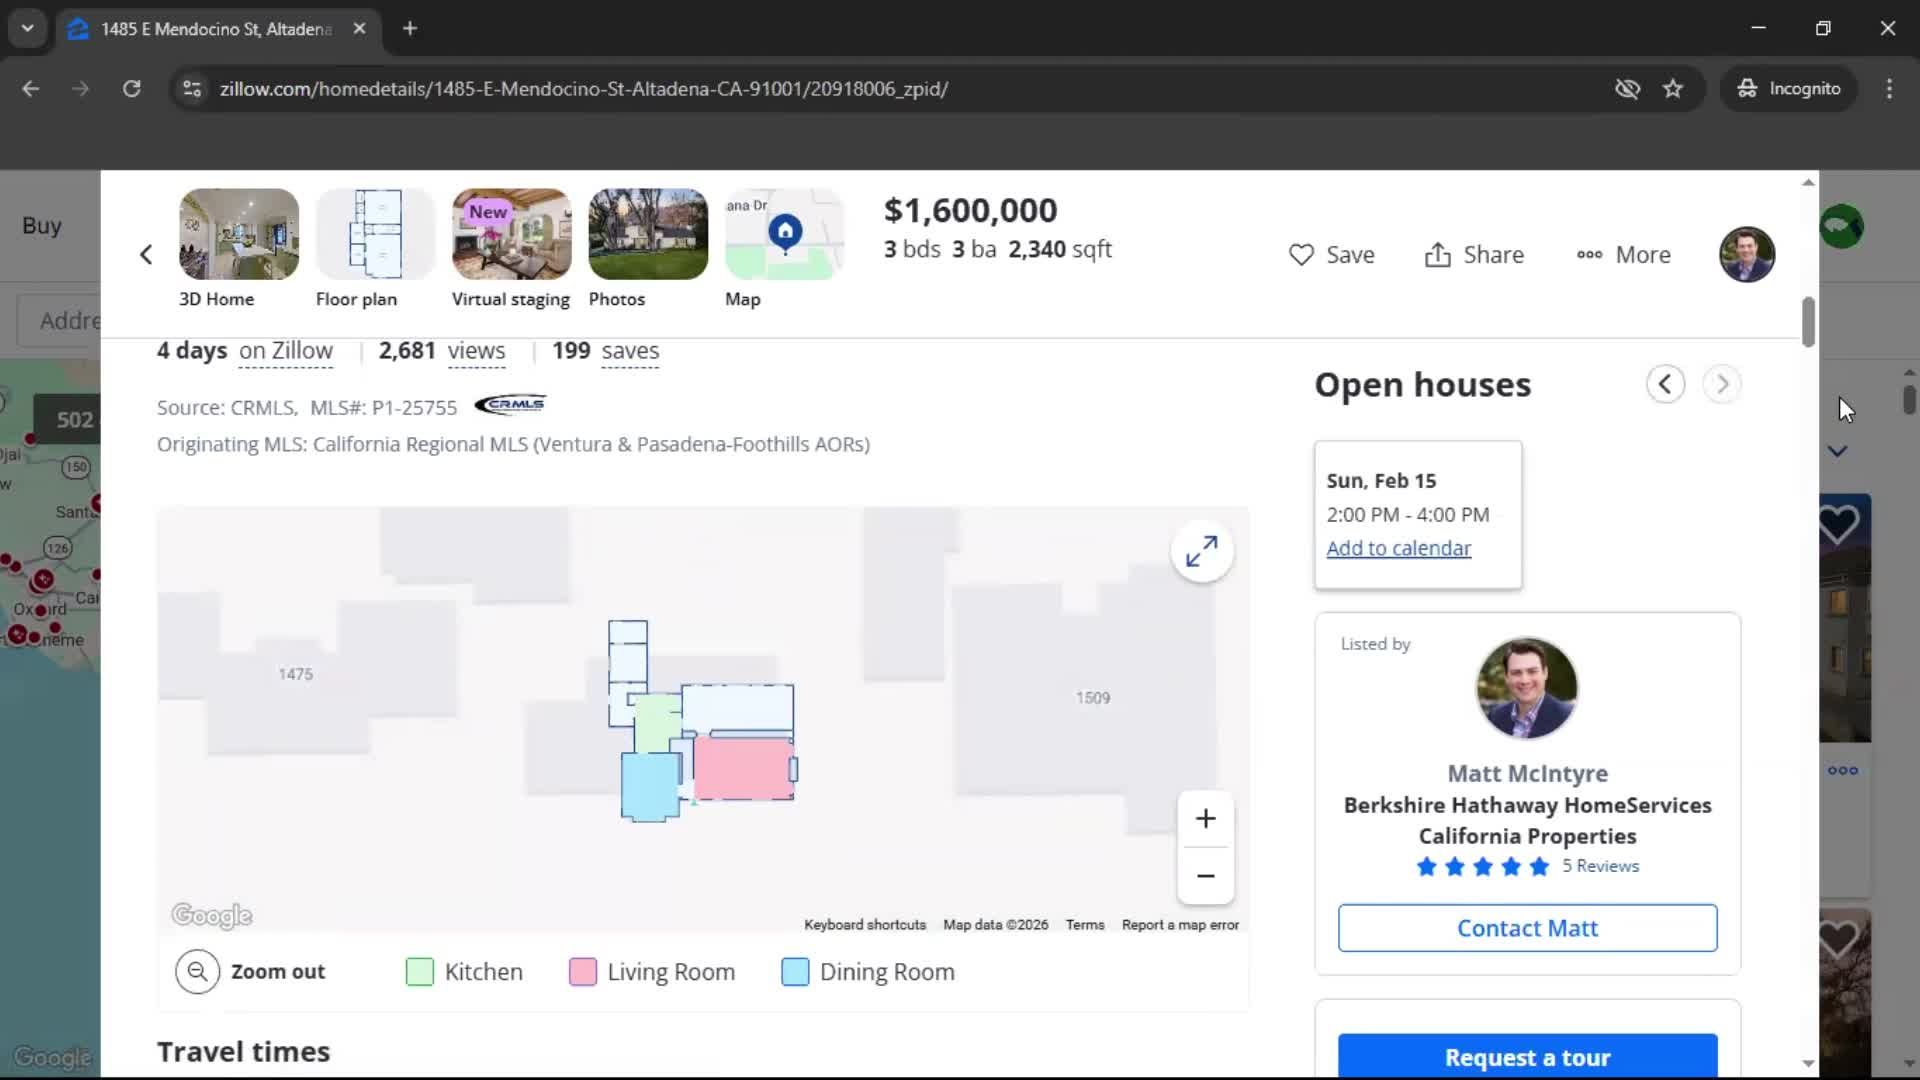Expand the down chevron on the right panel
This screenshot has height=1080, width=1920.
pos(1836,451)
